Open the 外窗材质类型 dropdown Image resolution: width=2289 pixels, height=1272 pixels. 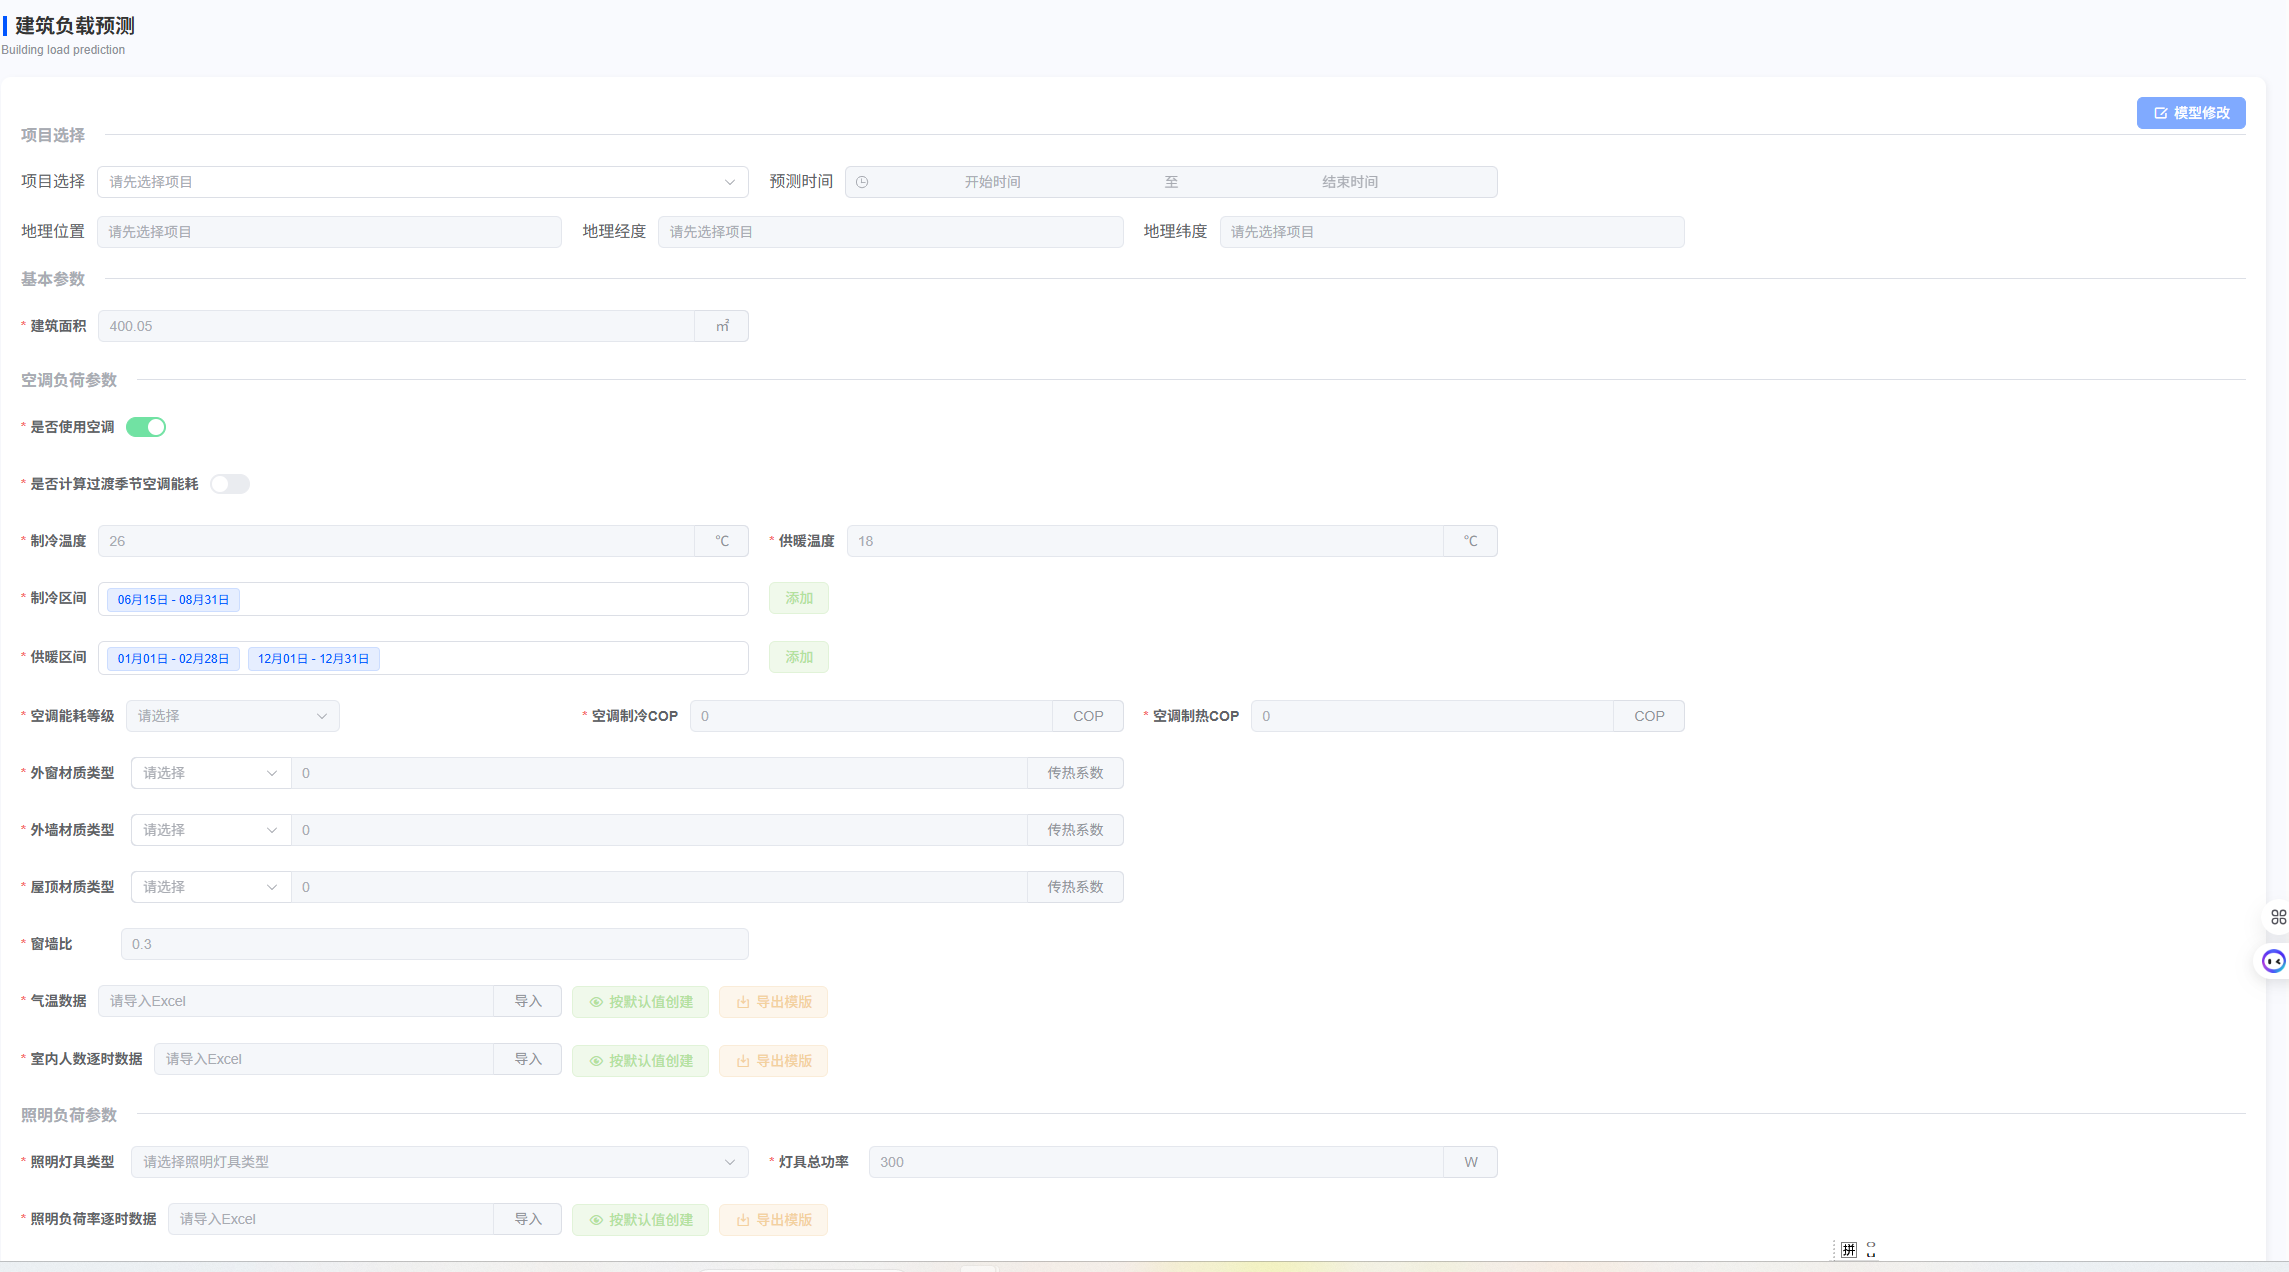(211, 773)
